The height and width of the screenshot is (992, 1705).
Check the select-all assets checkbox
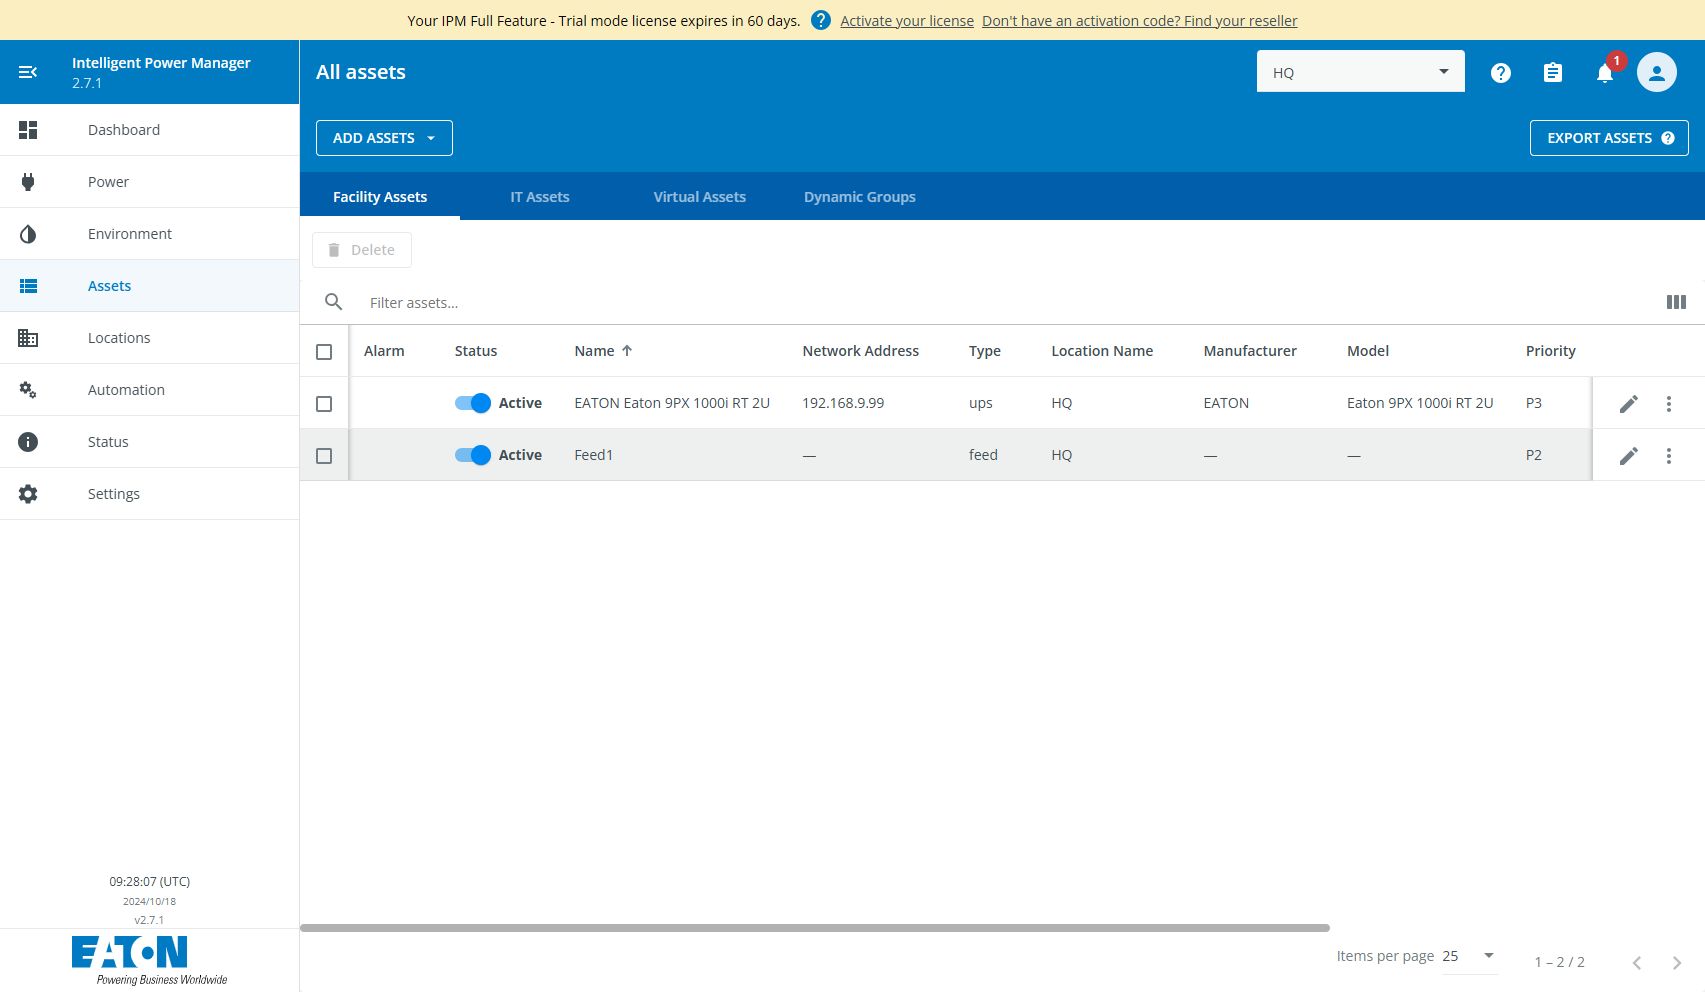[324, 352]
